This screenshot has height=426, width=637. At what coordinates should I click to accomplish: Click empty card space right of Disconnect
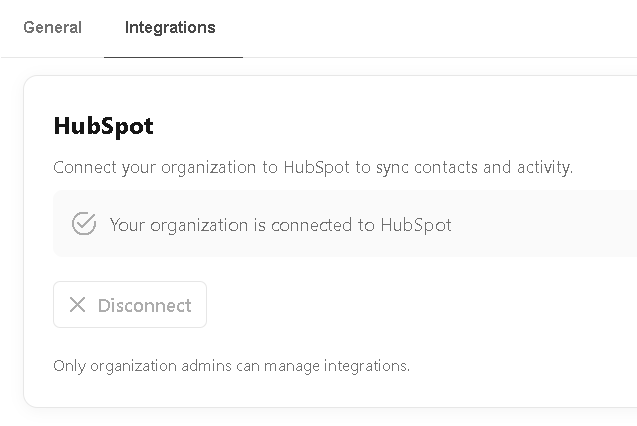click(420, 305)
